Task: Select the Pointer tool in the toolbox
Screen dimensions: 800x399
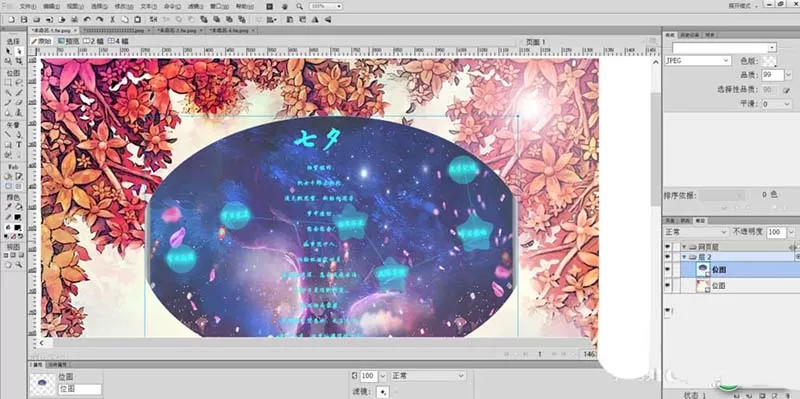Action: coord(9,51)
